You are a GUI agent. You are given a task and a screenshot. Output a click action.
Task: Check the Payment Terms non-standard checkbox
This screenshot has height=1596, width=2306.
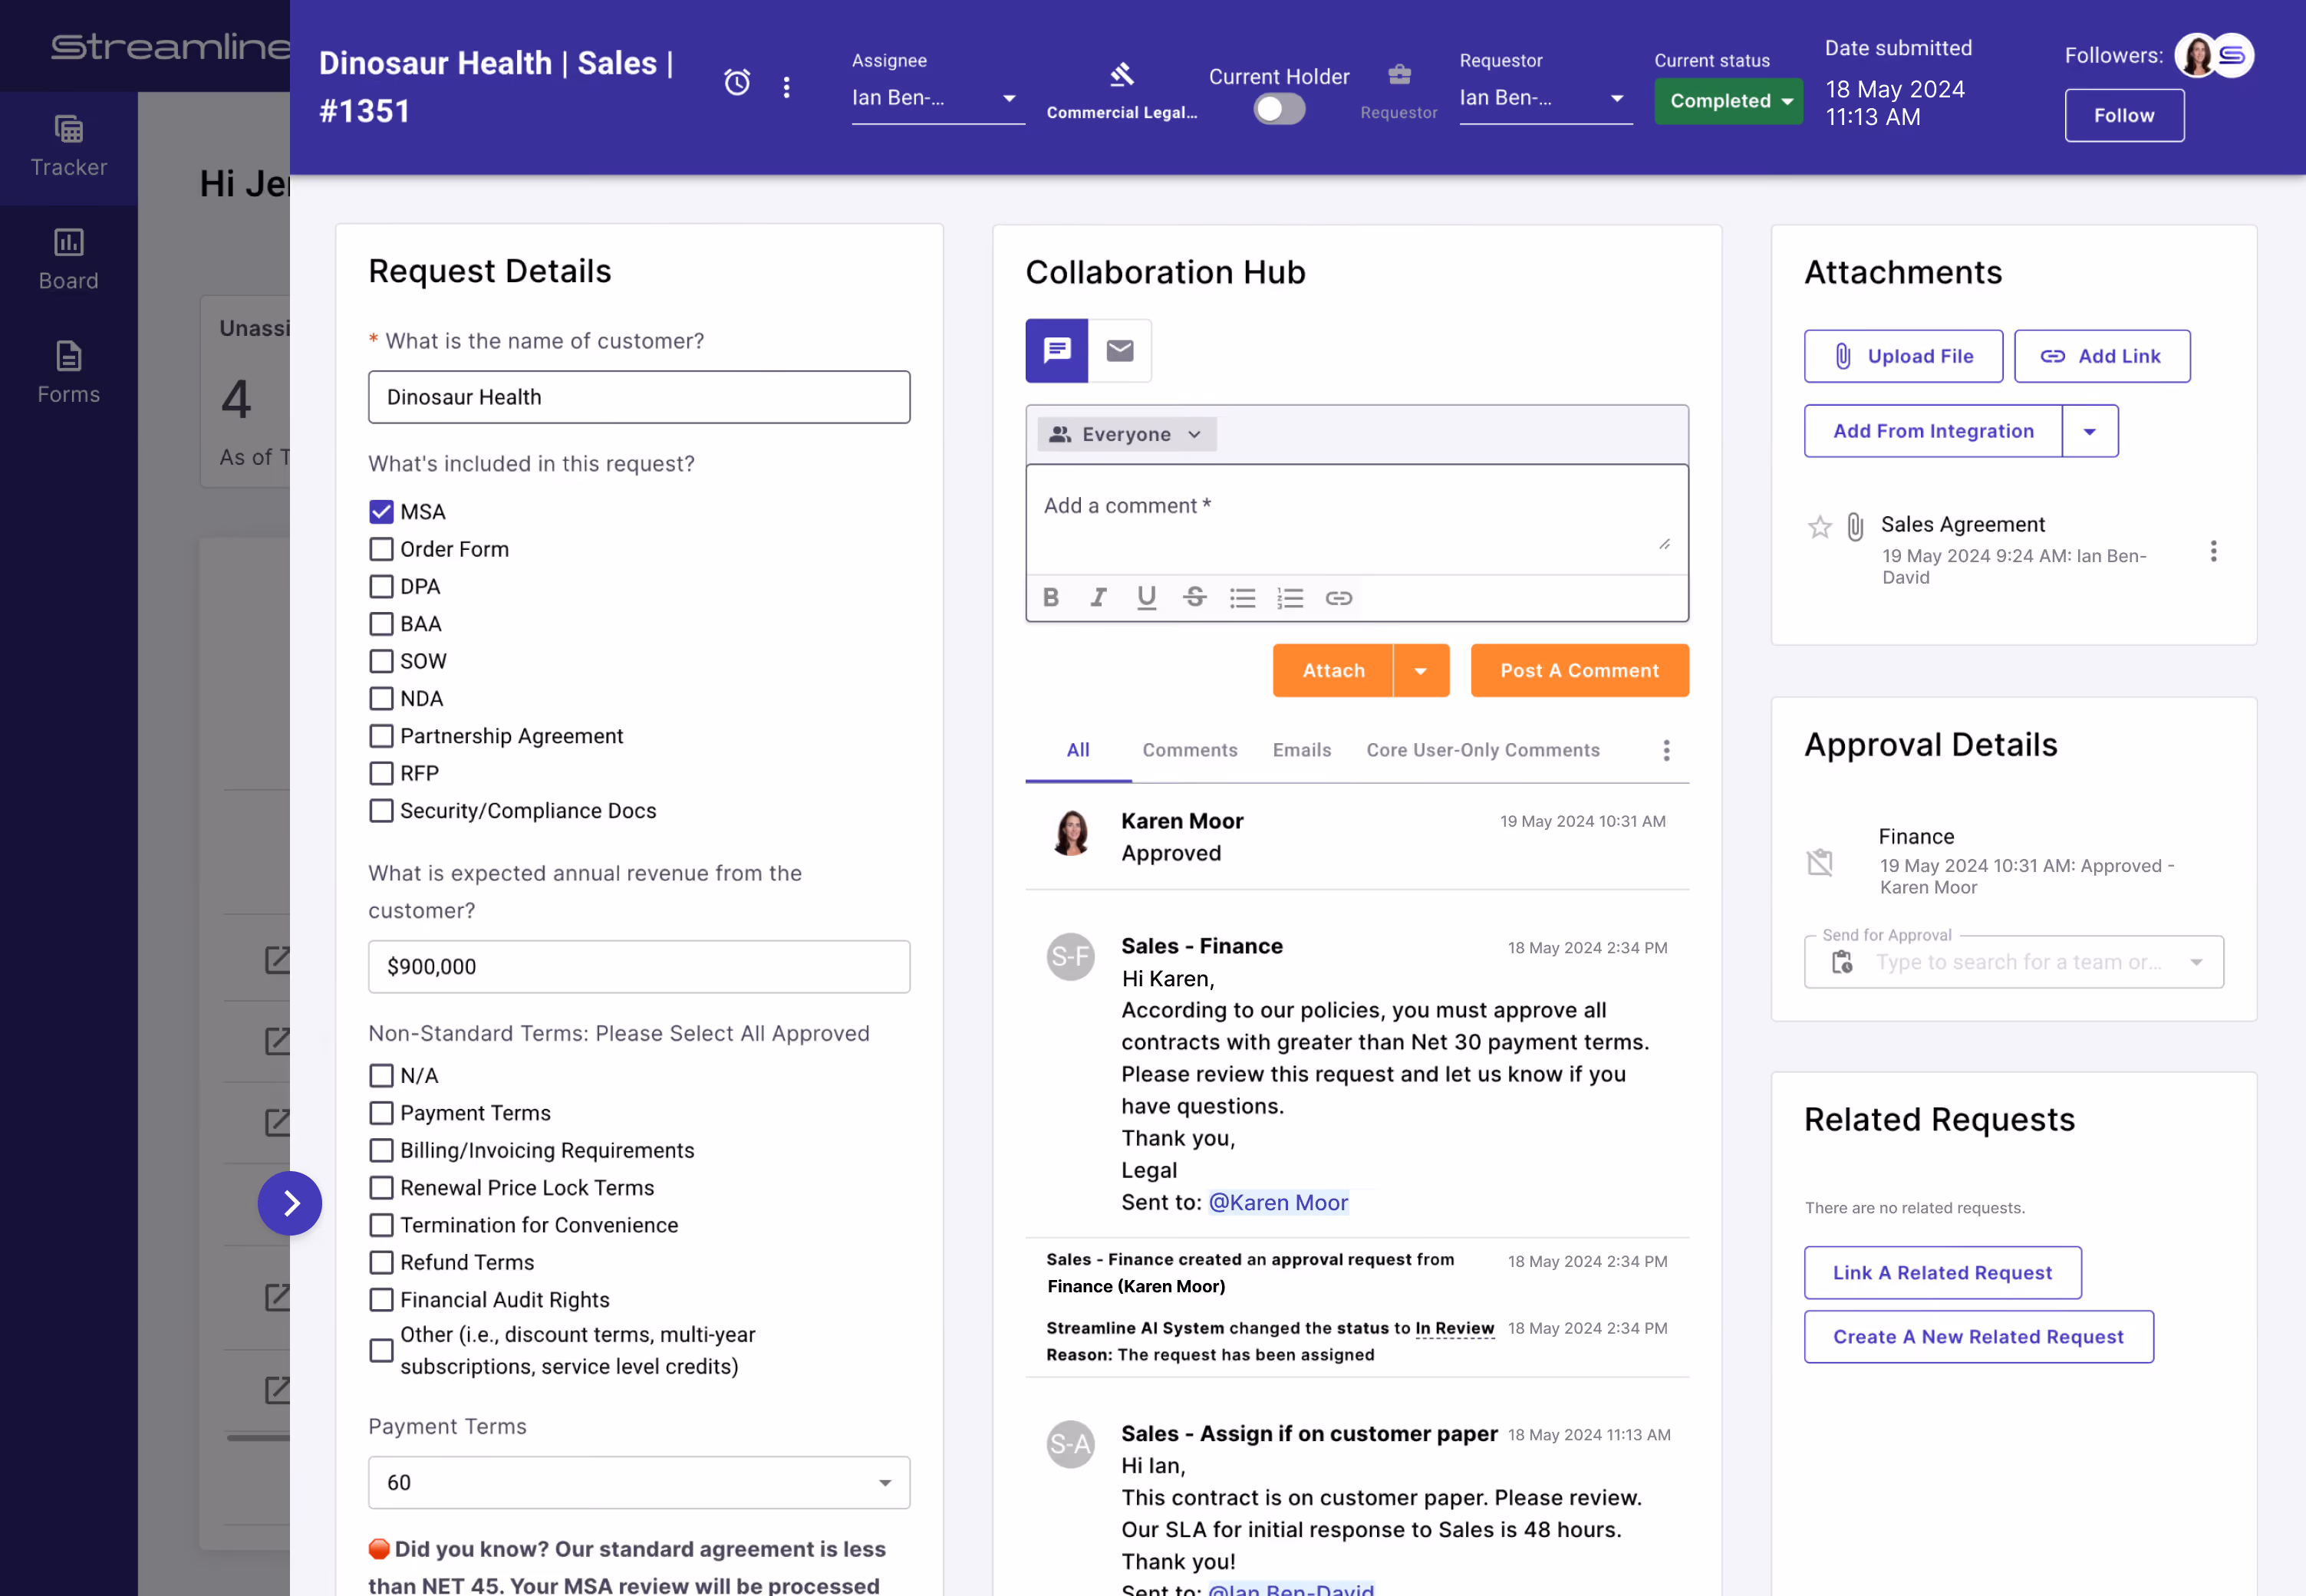tap(381, 1113)
